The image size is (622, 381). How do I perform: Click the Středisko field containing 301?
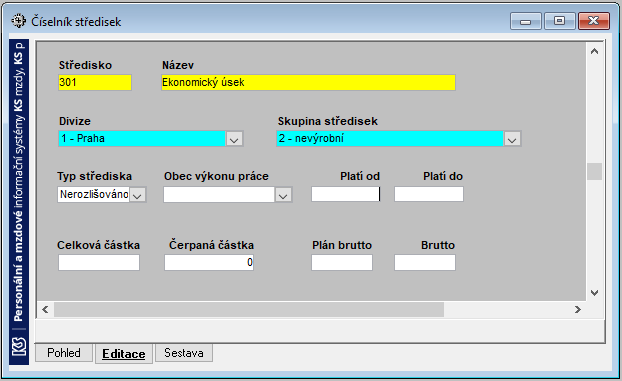coord(95,83)
